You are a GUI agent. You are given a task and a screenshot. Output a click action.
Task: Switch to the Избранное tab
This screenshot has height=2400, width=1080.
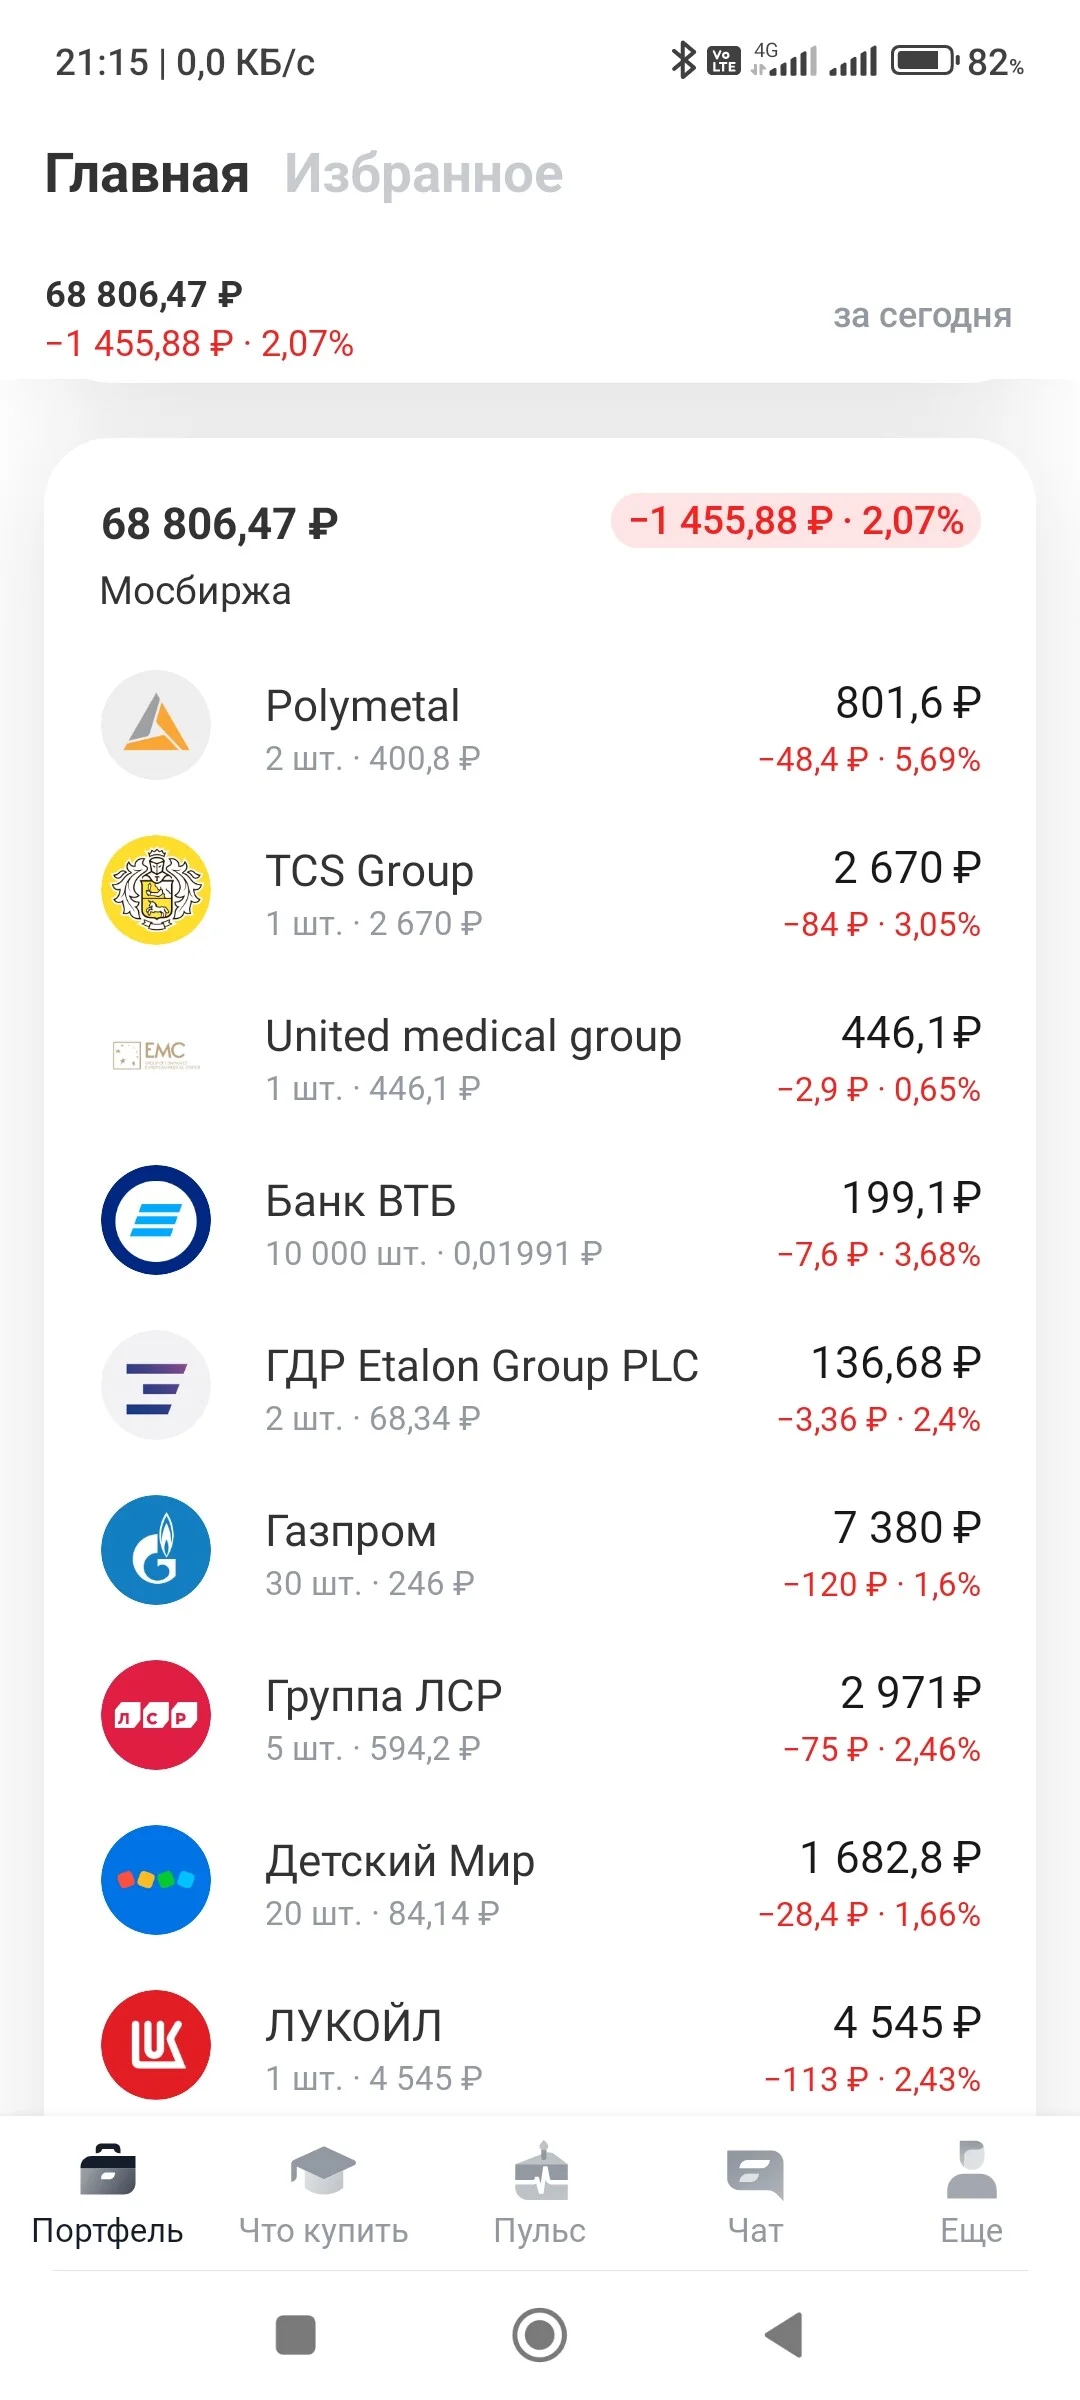pyautogui.click(x=424, y=174)
